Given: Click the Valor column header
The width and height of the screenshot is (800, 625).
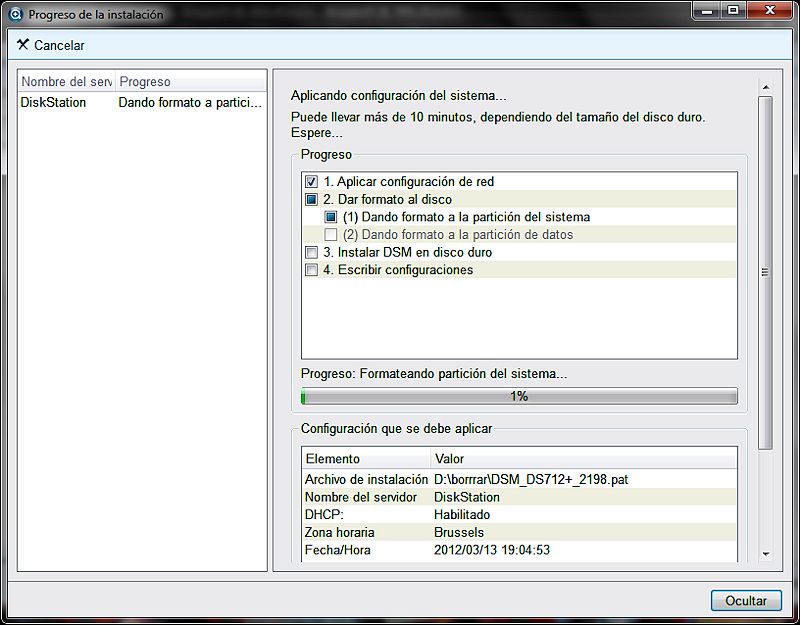Looking at the screenshot, I should click(584, 458).
